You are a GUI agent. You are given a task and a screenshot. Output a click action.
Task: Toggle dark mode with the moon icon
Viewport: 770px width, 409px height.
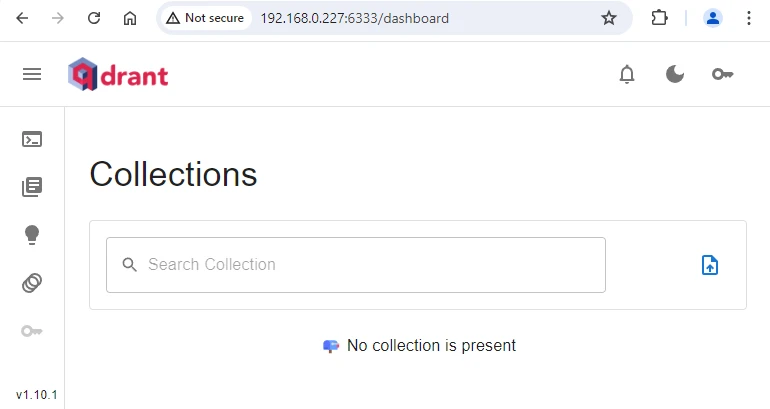675,74
